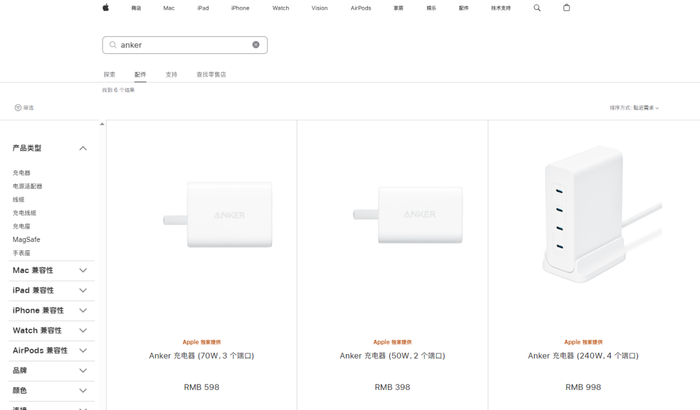The image size is (700, 410).
Task: Expand the Mac 兼容性 filter
Action: point(83,270)
